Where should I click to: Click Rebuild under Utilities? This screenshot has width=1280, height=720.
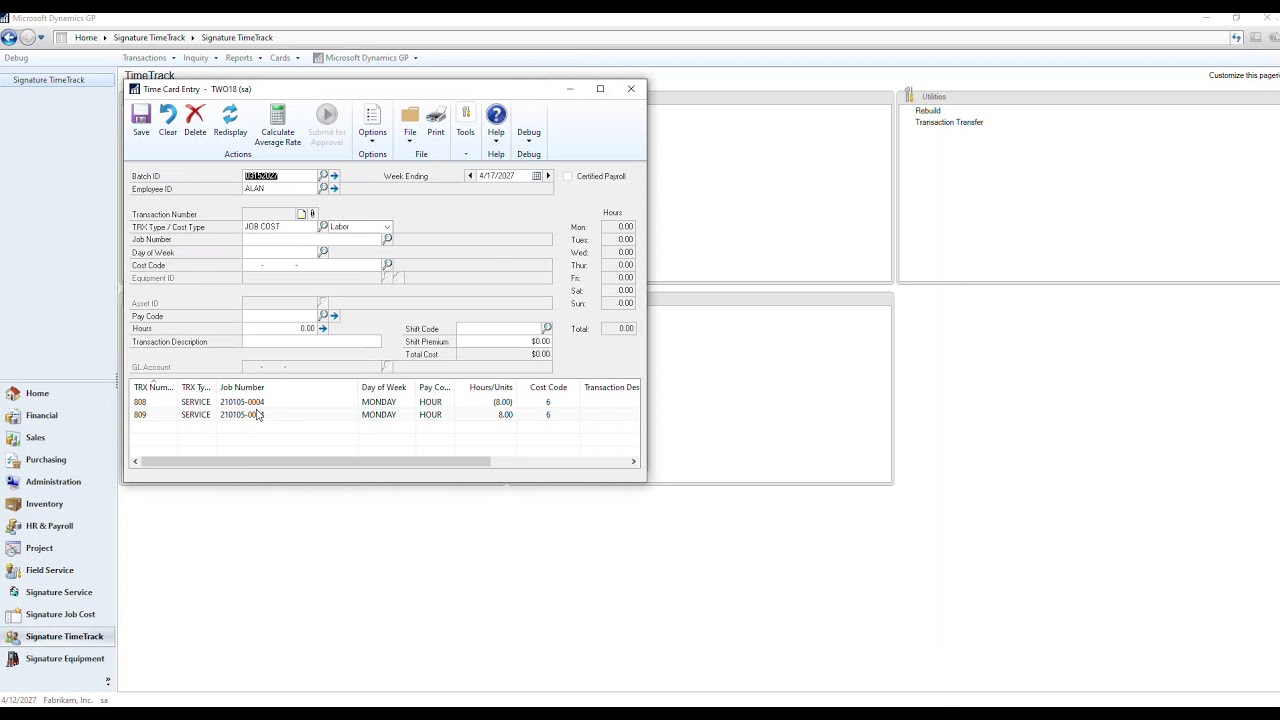pyautogui.click(x=928, y=111)
